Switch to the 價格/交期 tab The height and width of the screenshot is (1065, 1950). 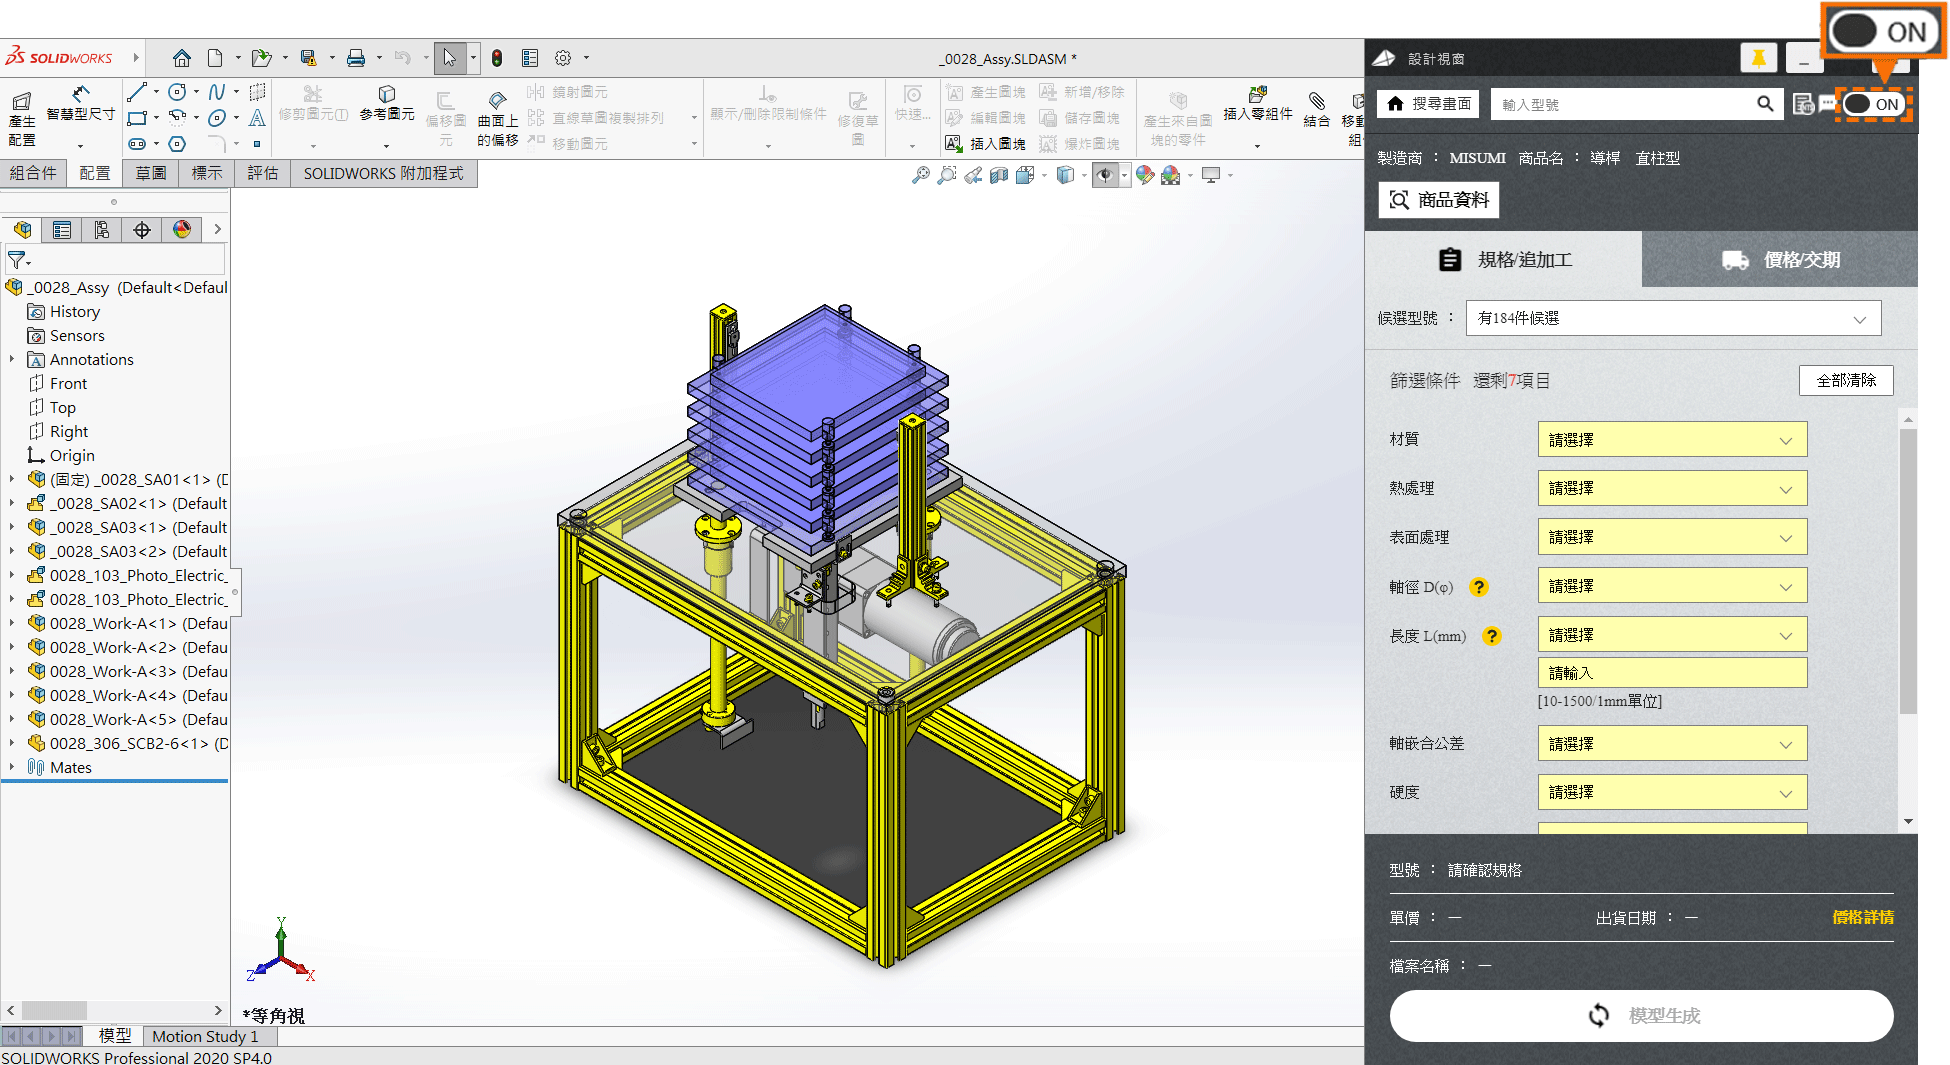tap(1779, 259)
